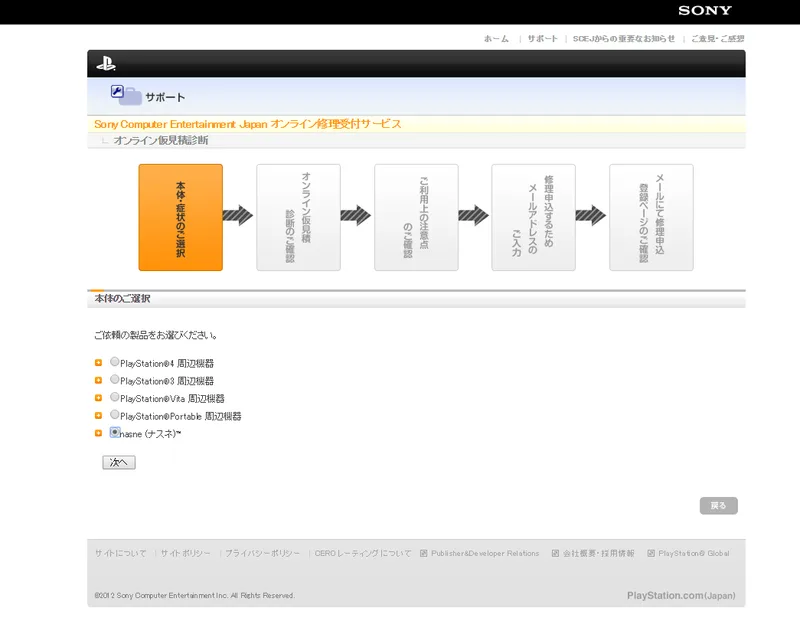
Task: Click the orange plus icon beside PlayStation 4
Action: coord(98,363)
